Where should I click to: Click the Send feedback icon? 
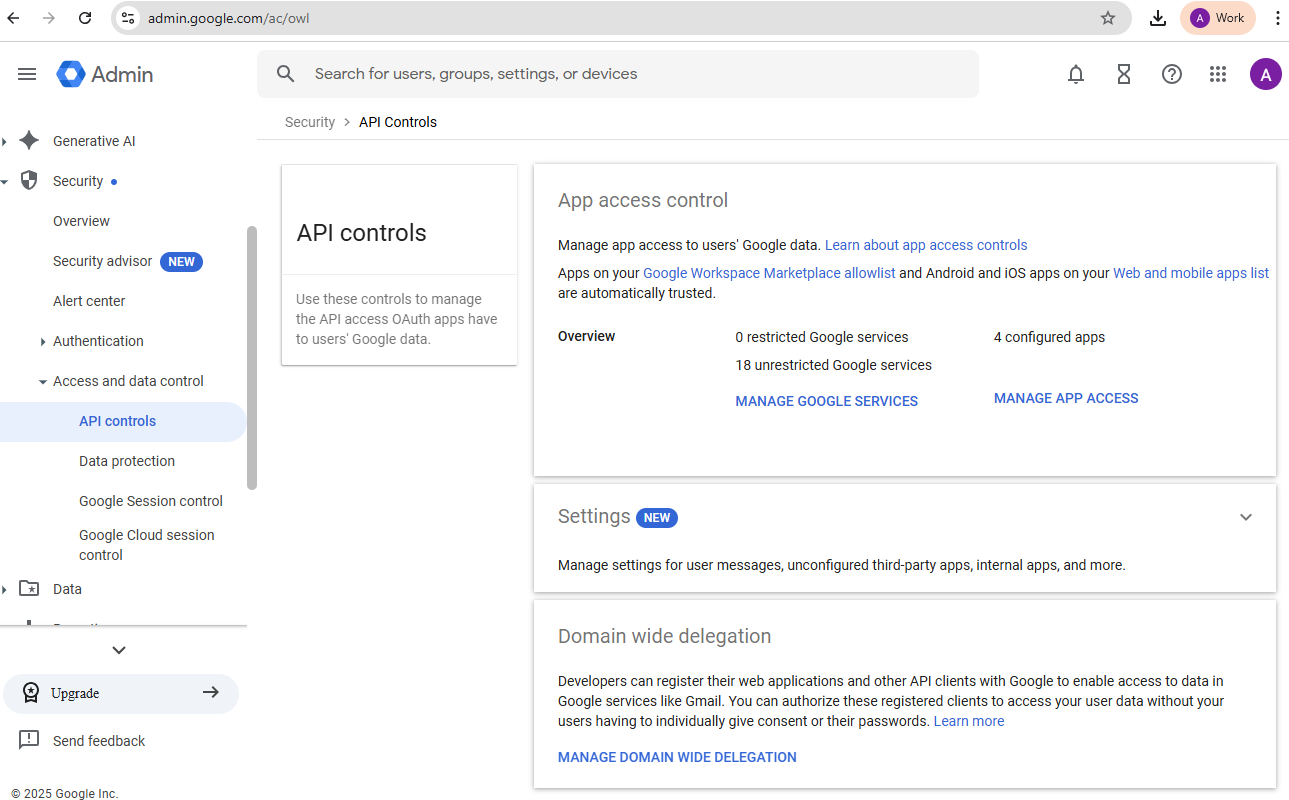coord(29,741)
